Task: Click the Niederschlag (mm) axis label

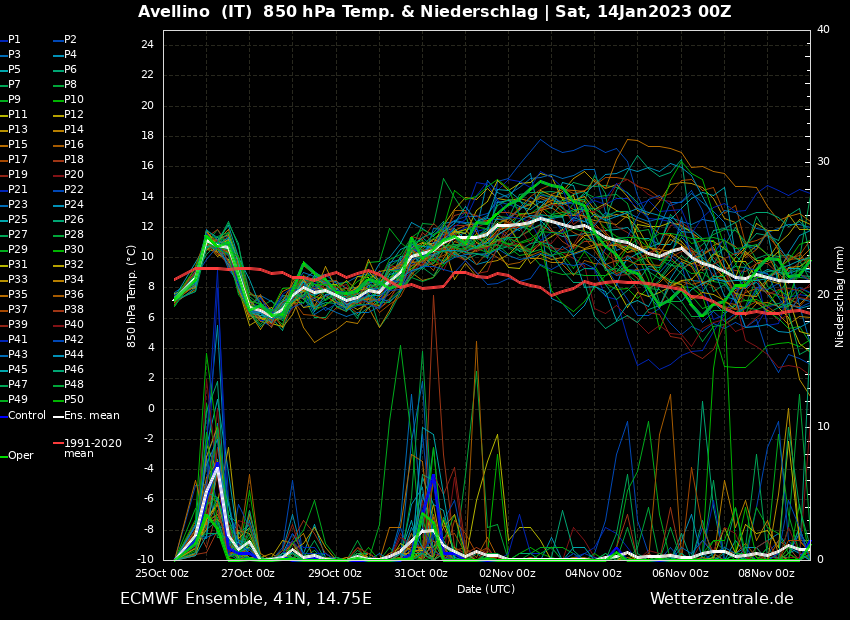Action: (840, 296)
